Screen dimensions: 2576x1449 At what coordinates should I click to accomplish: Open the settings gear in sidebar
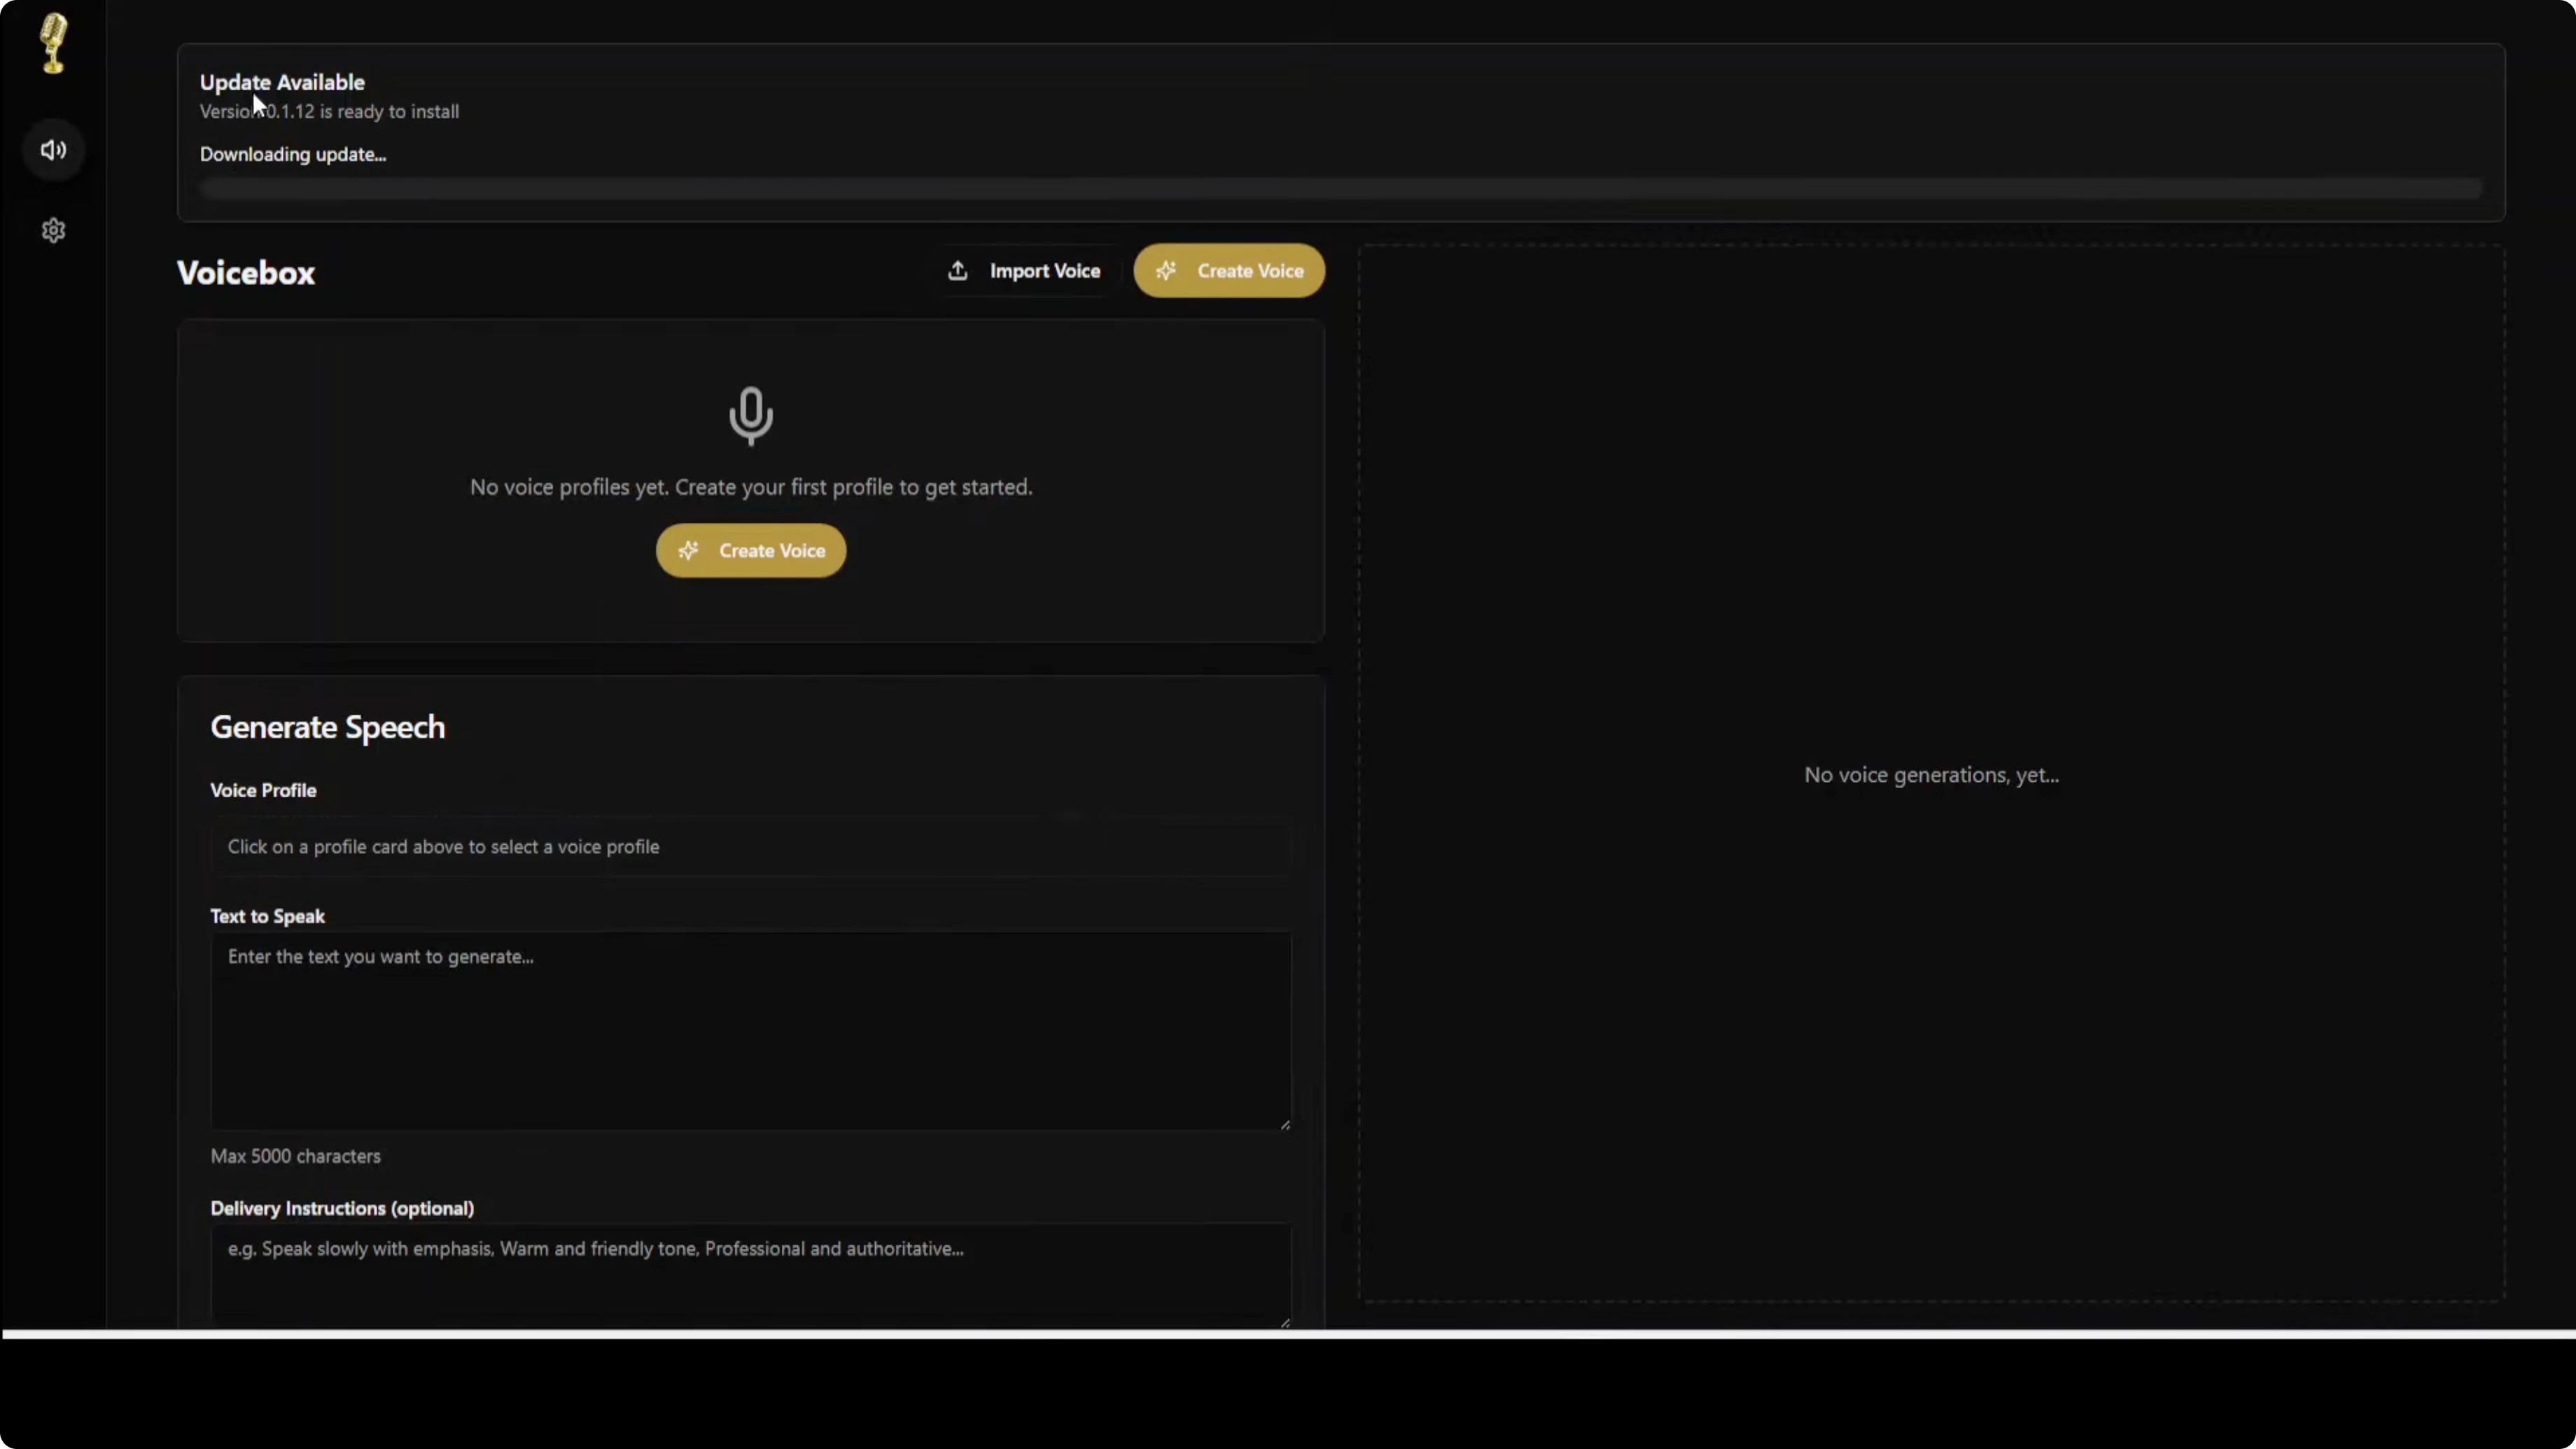click(x=53, y=231)
